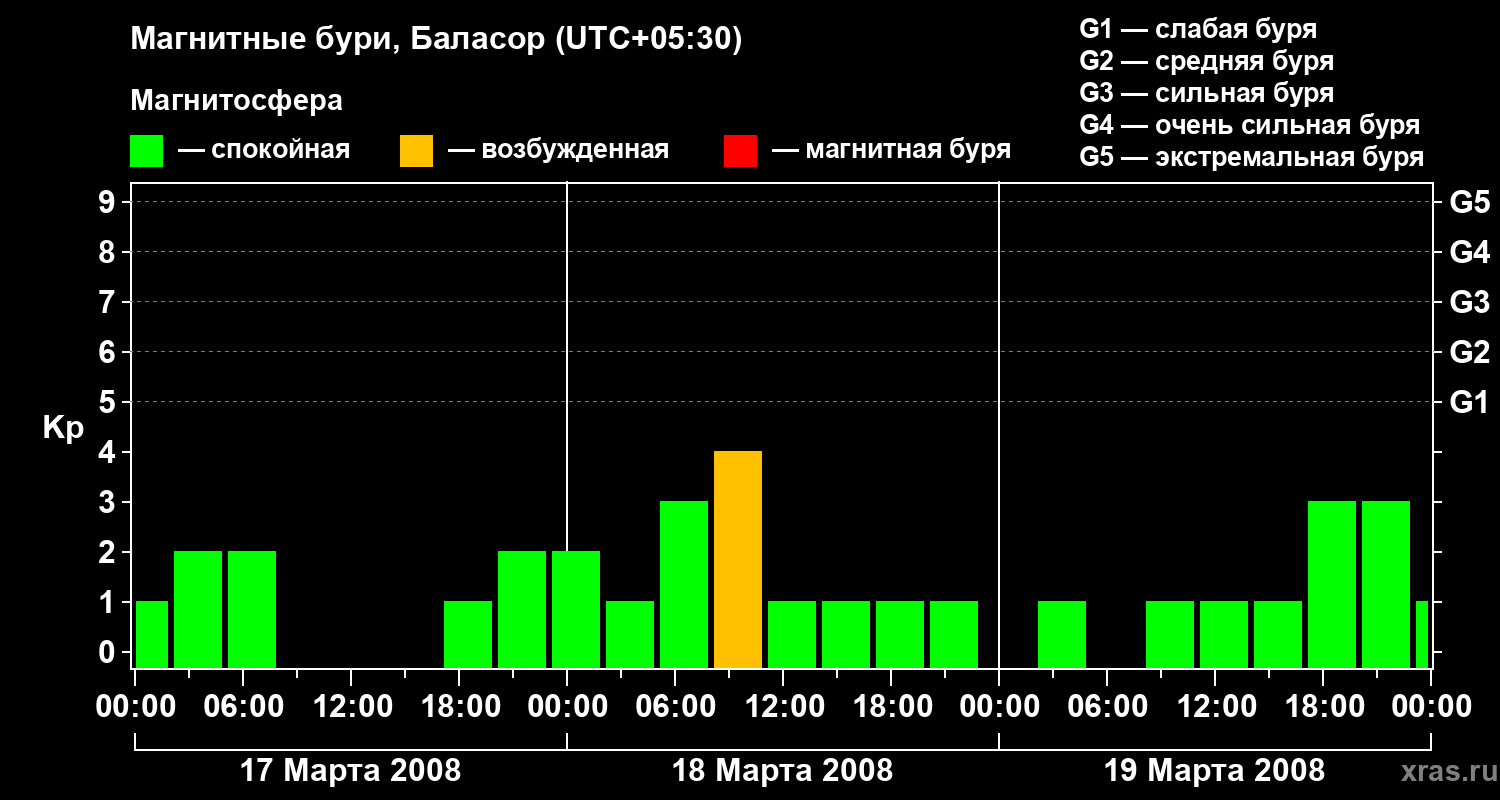Pick the Kp 2 bar just after midnight 18 March
1500x800 pixels.
[576, 610]
